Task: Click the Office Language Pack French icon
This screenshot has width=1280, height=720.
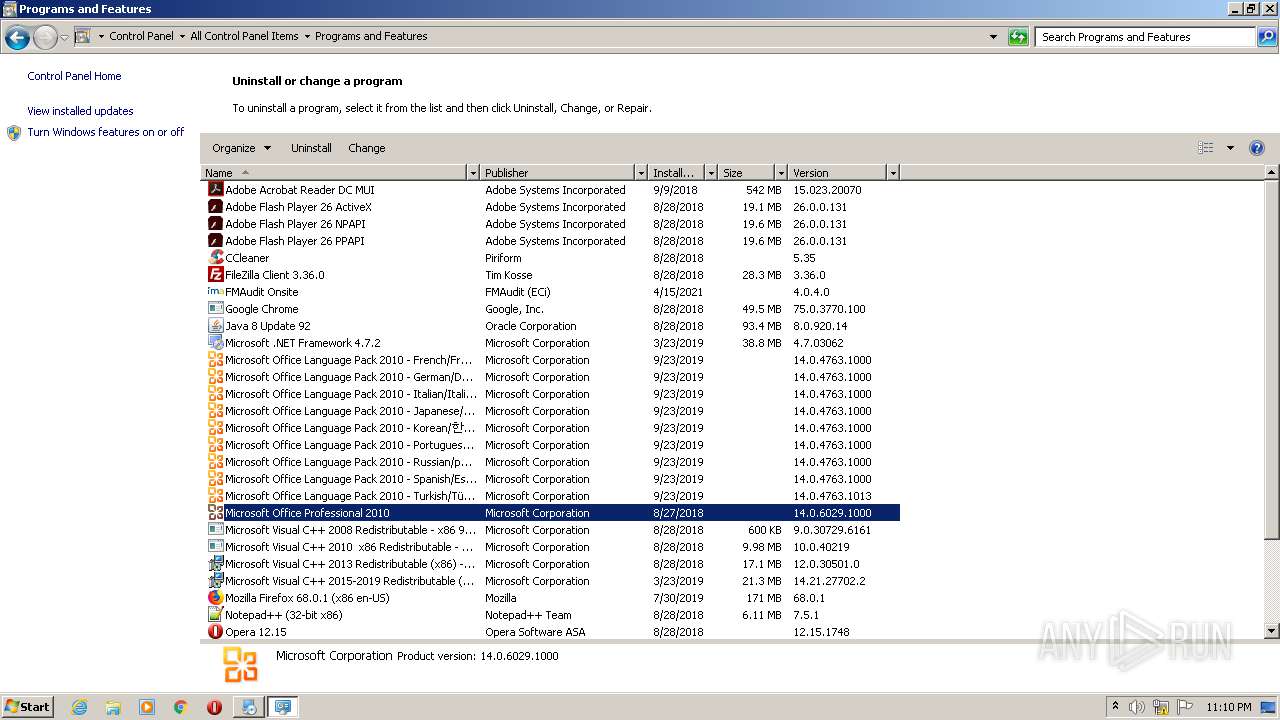Action: point(215,359)
